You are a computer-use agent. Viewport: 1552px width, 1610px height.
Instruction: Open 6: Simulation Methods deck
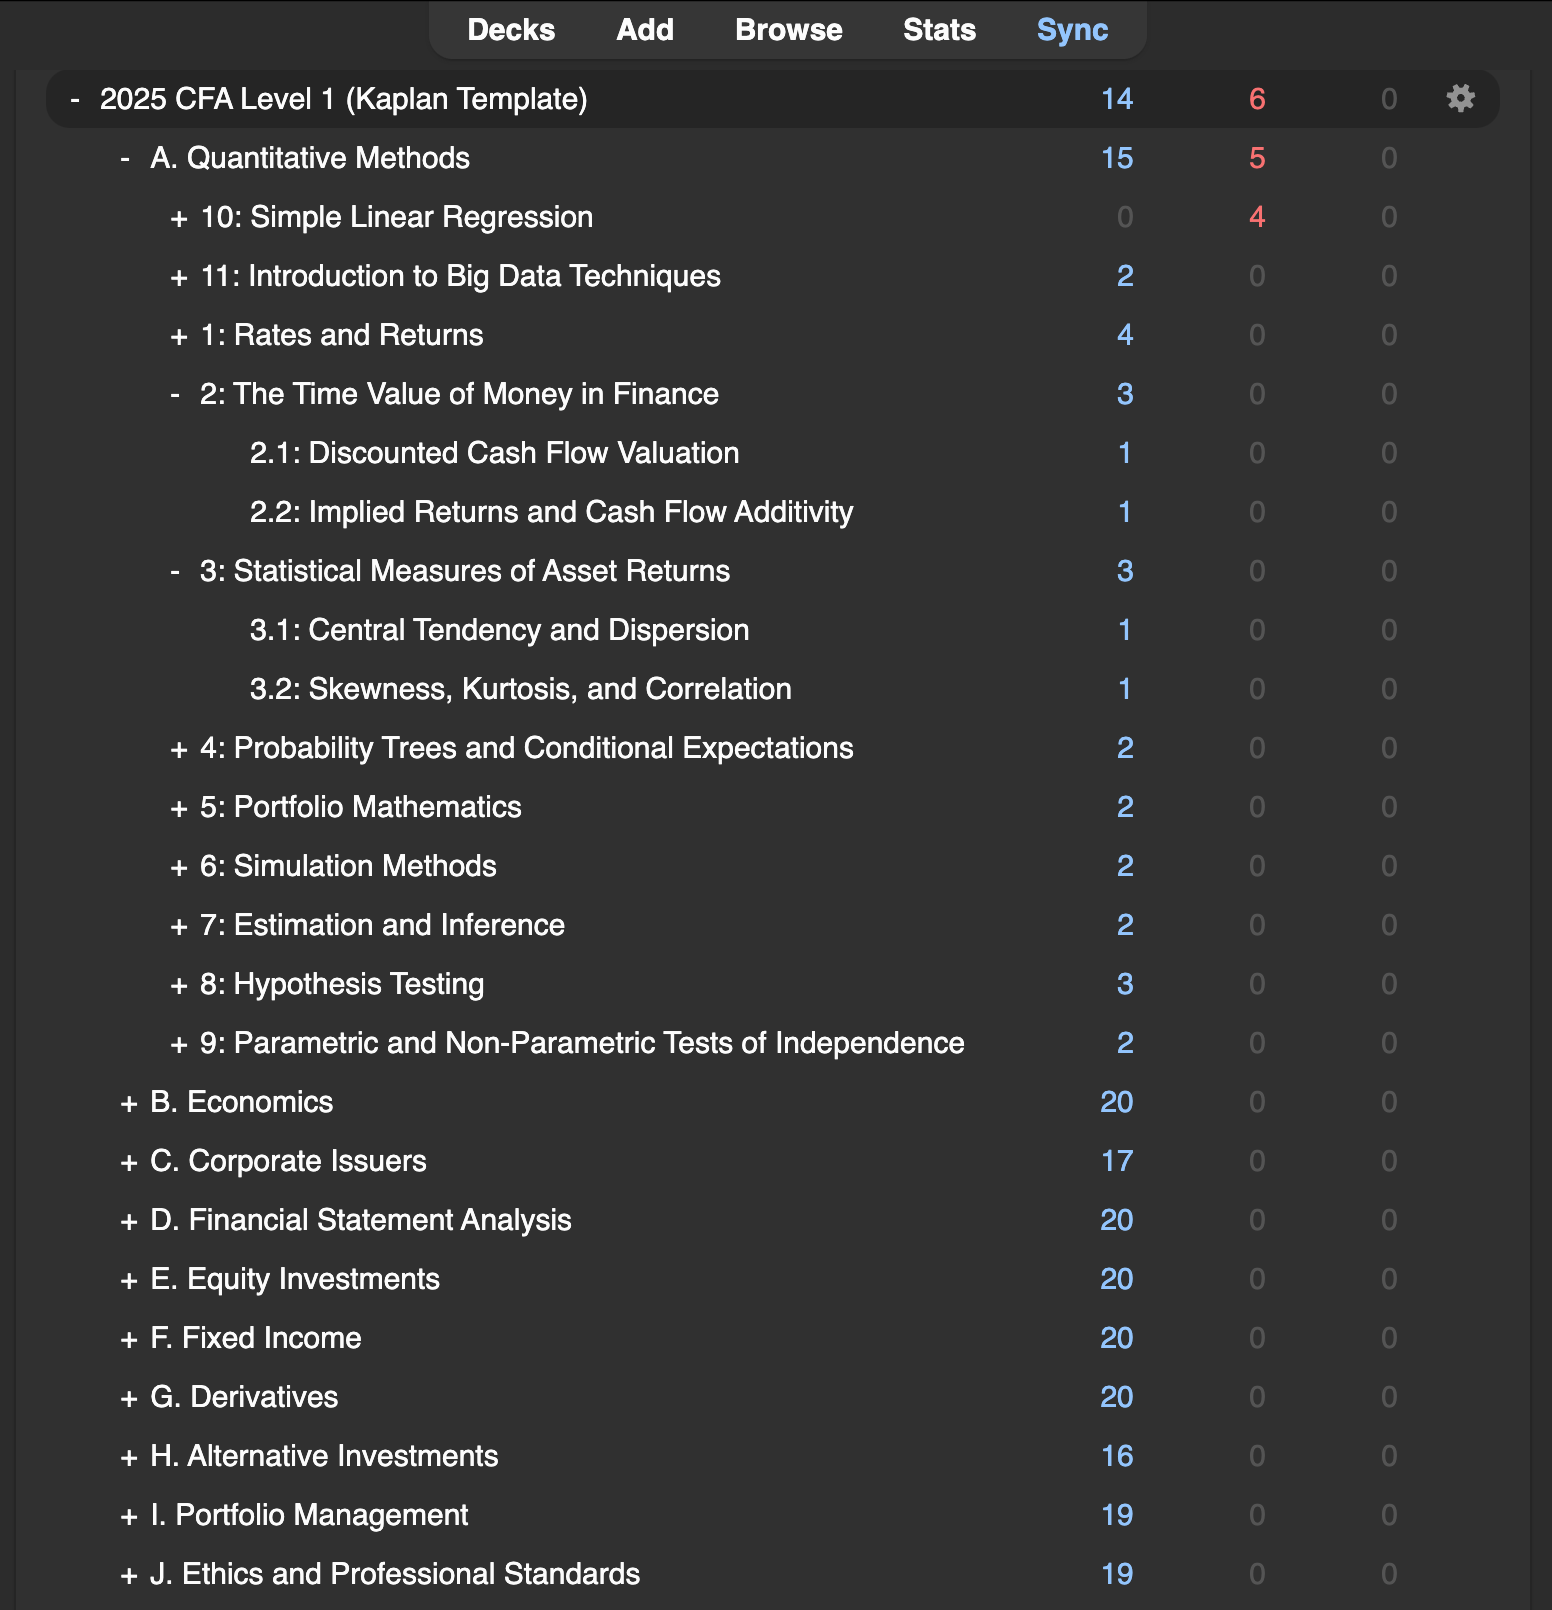pos(348,866)
